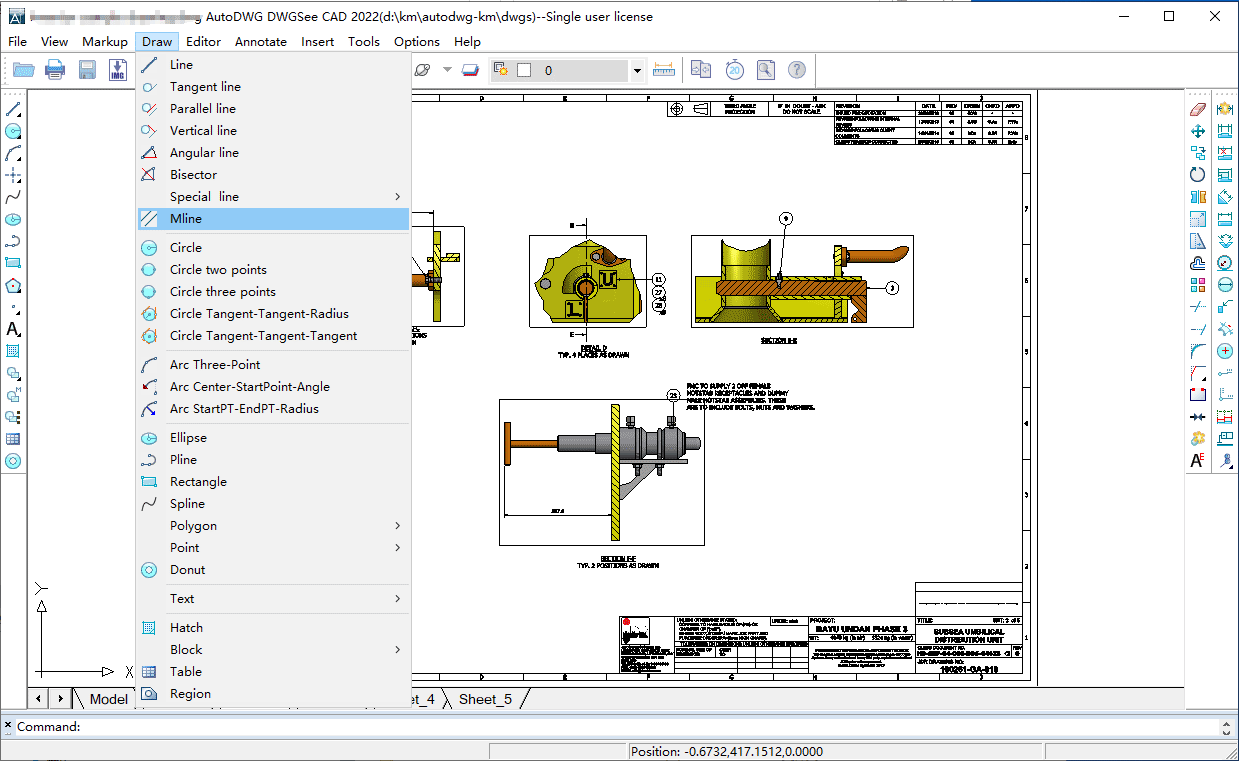The width and height of the screenshot is (1239, 761).
Task: Select the Hatch tool in left toolbar
Action: 13,351
